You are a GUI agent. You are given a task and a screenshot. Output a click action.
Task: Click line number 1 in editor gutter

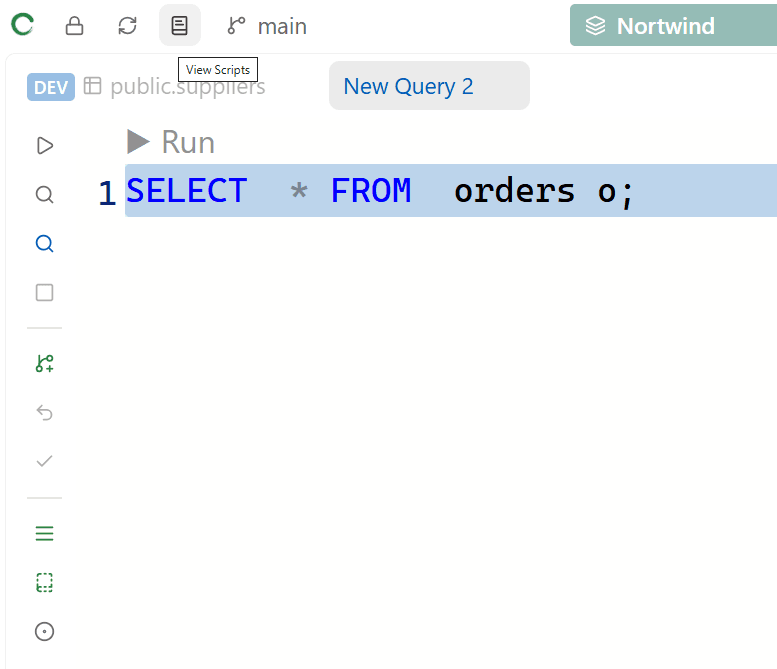pyautogui.click(x=107, y=193)
